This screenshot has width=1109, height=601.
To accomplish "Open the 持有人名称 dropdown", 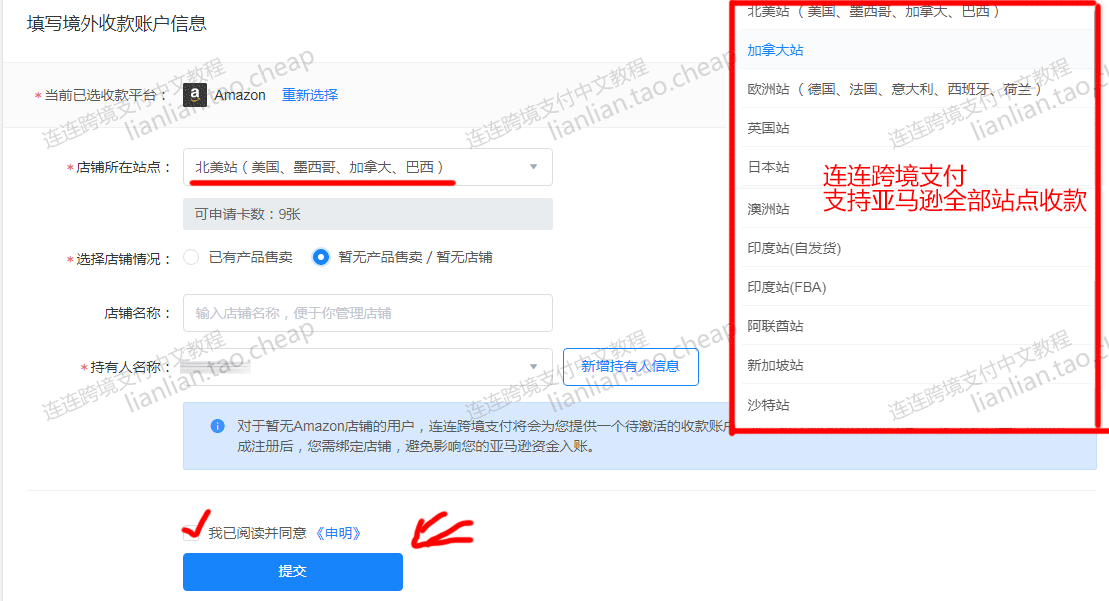I will [x=367, y=366].
